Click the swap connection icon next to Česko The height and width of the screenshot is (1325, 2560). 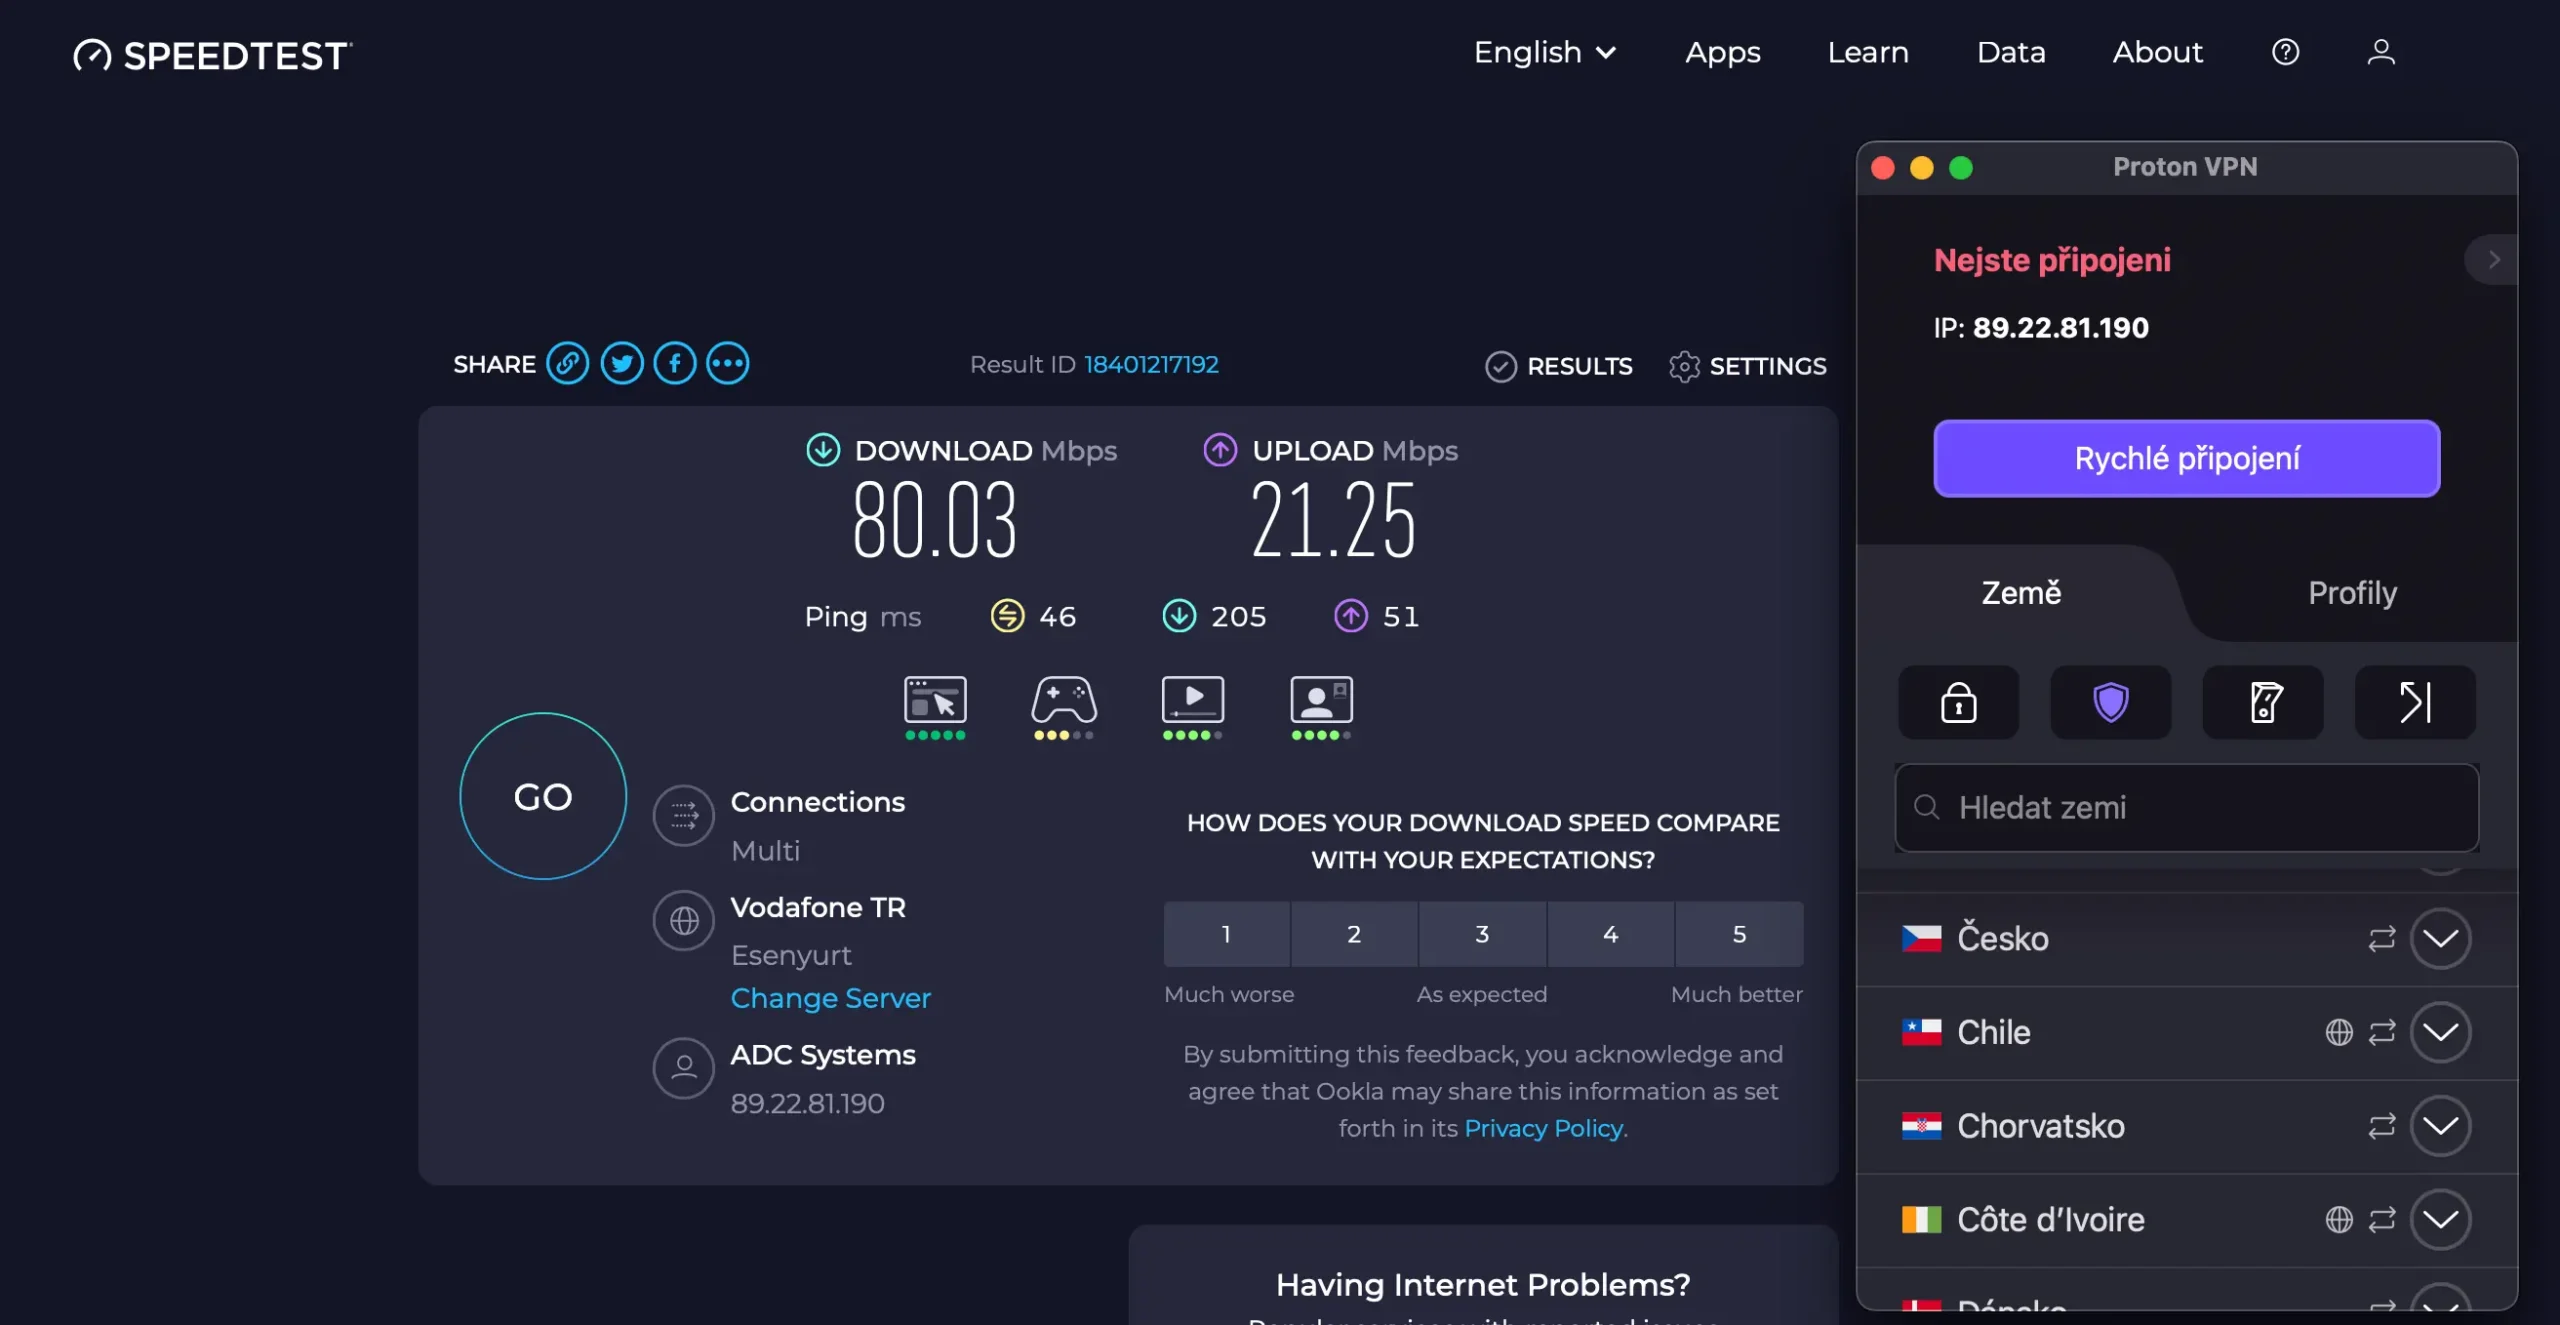(x=2382, y=938)
